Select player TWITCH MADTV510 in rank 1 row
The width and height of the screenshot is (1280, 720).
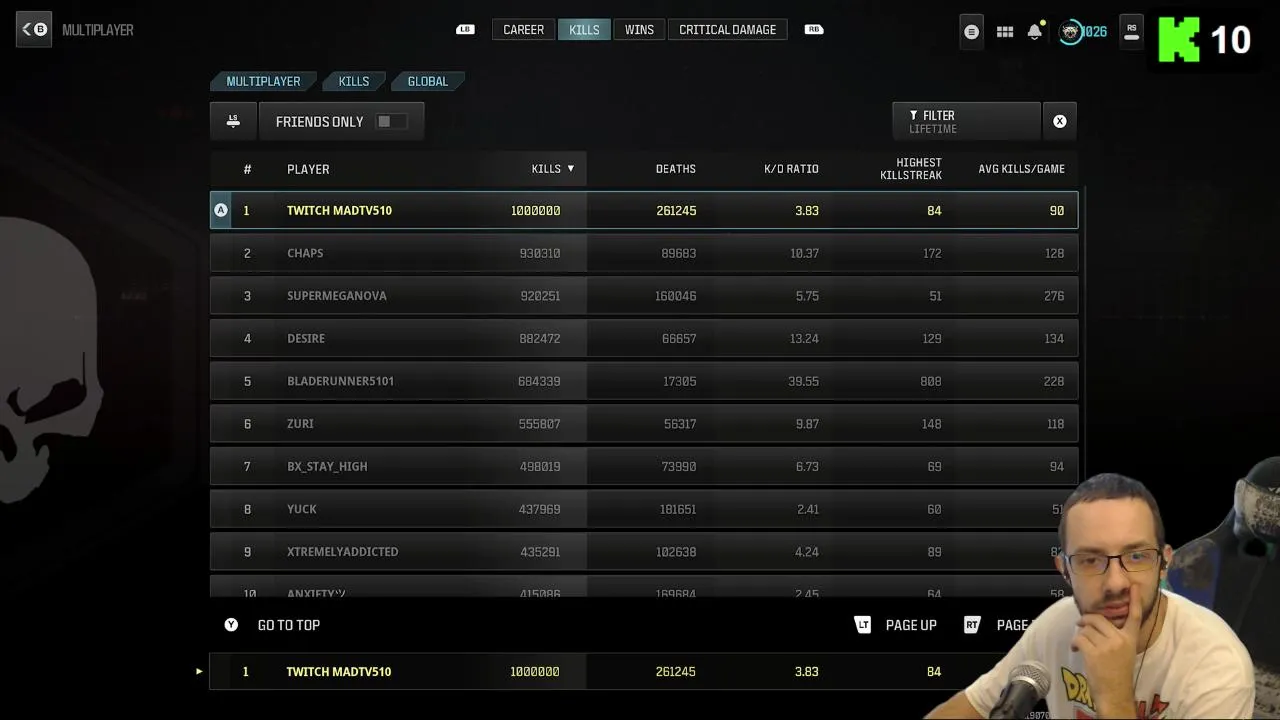tap(644, 210)
